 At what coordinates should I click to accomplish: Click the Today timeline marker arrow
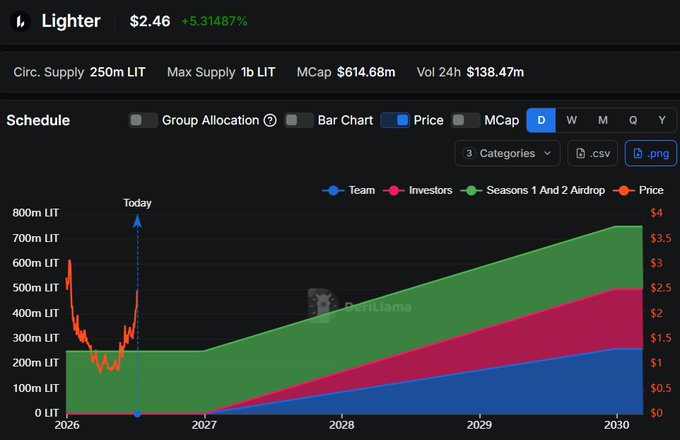point(137,221)
